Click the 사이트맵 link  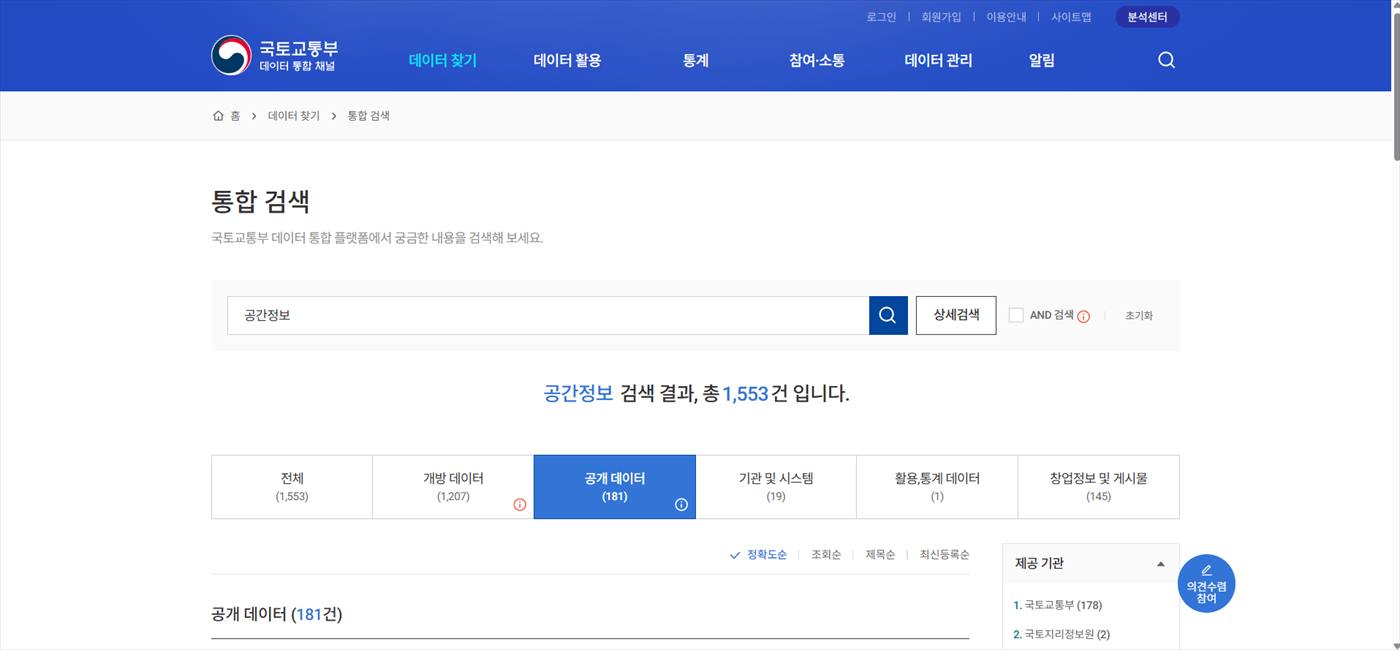click(x=1071, y=17)
